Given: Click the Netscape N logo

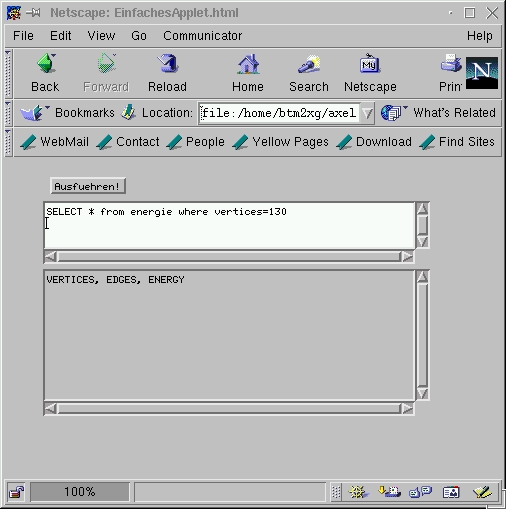Looking at the screenshot, I should click(x=482, y=73).
